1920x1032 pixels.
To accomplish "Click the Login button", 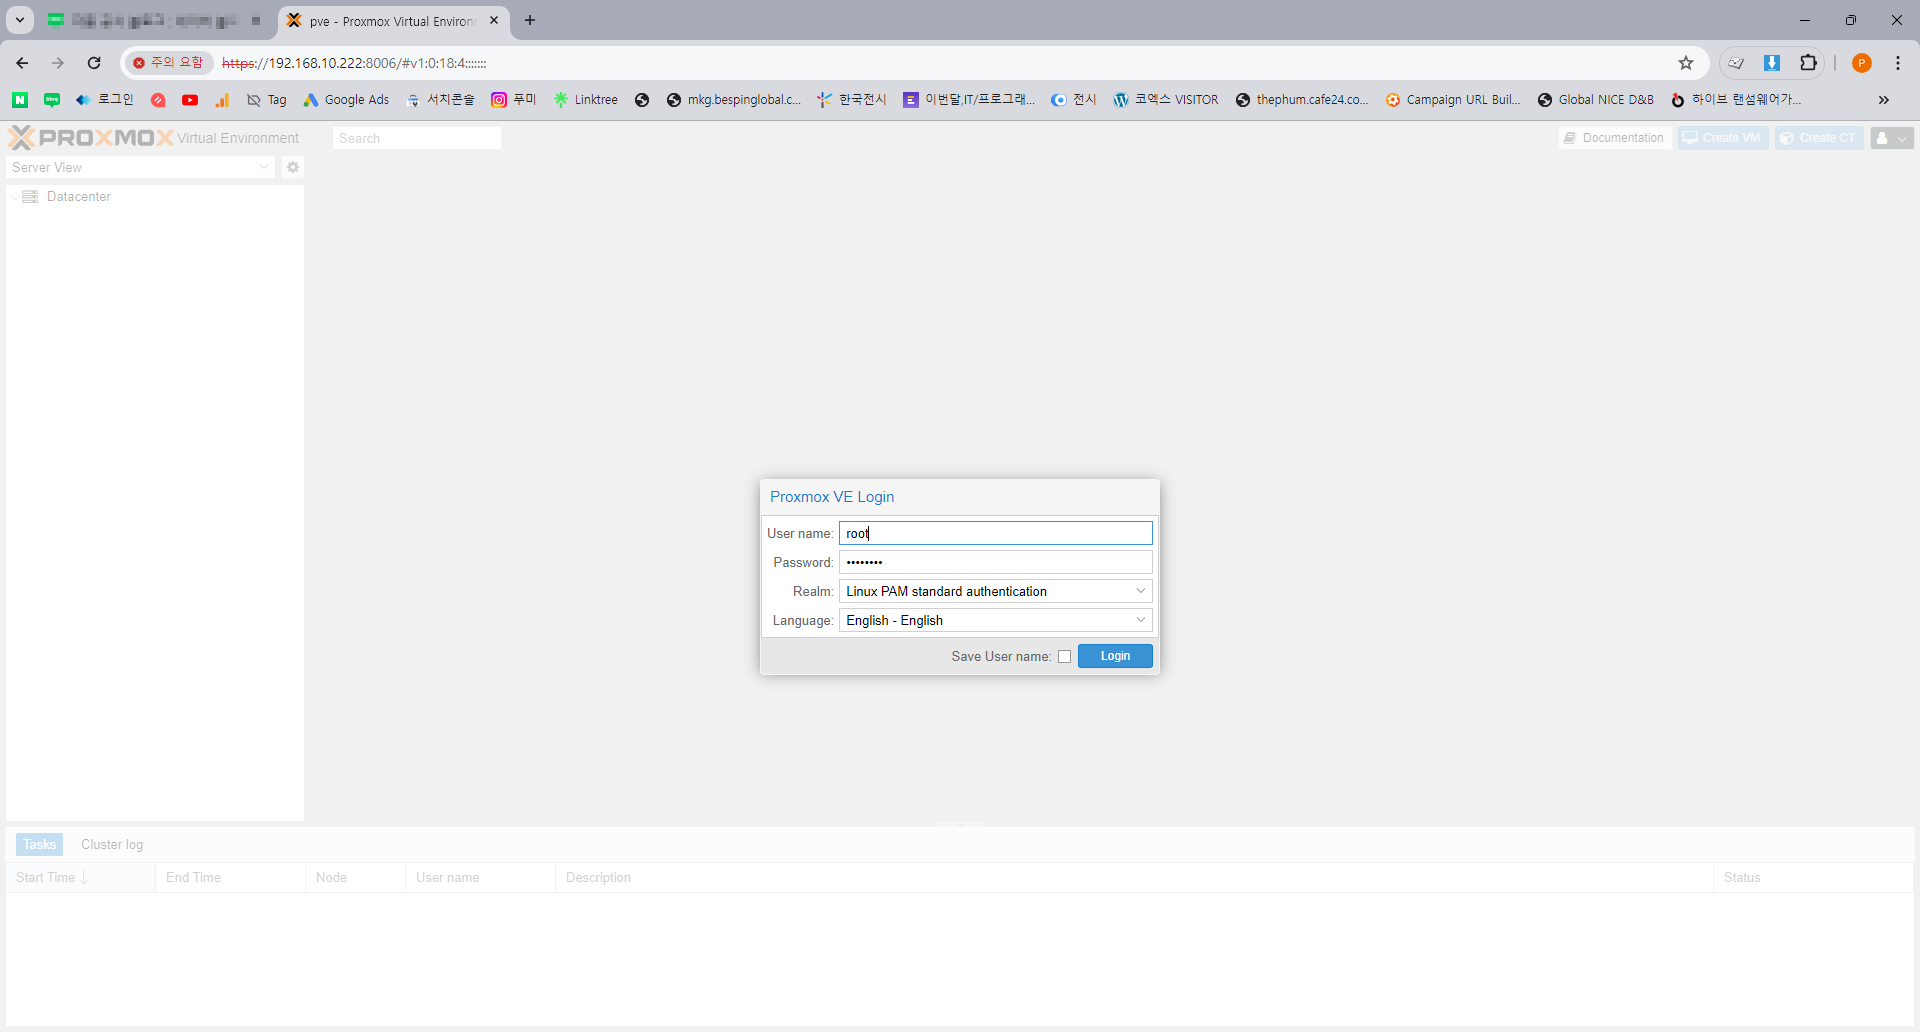I will (x=1115, y=656).
